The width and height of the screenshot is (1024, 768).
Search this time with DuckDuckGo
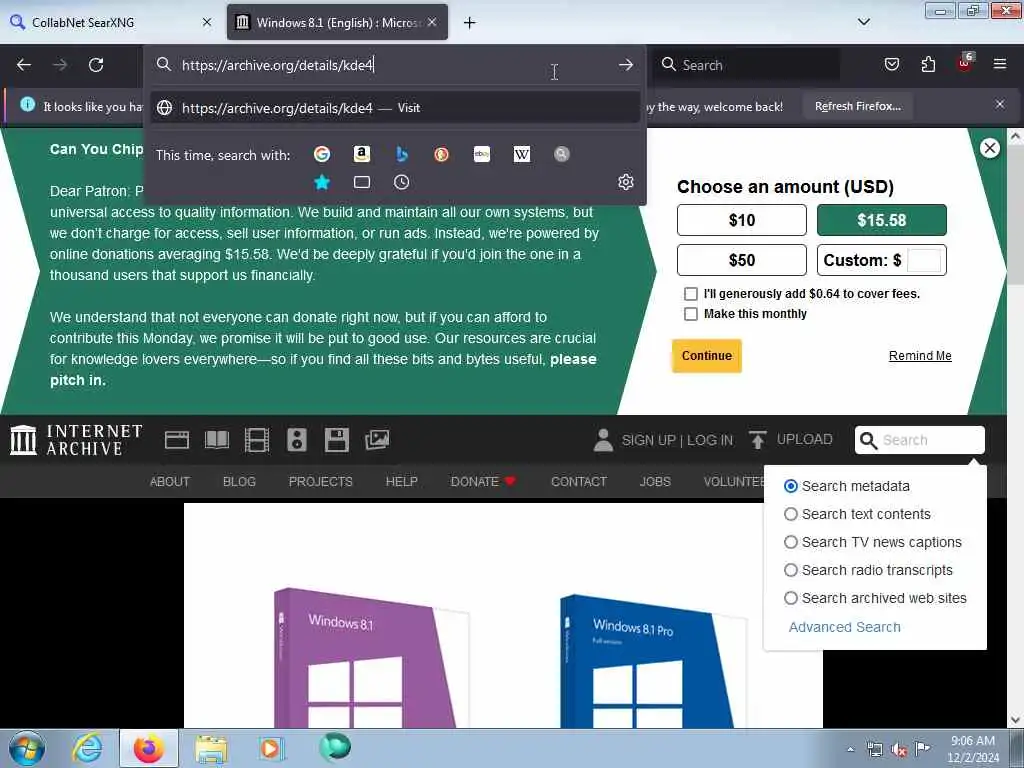tap(441, 154)
